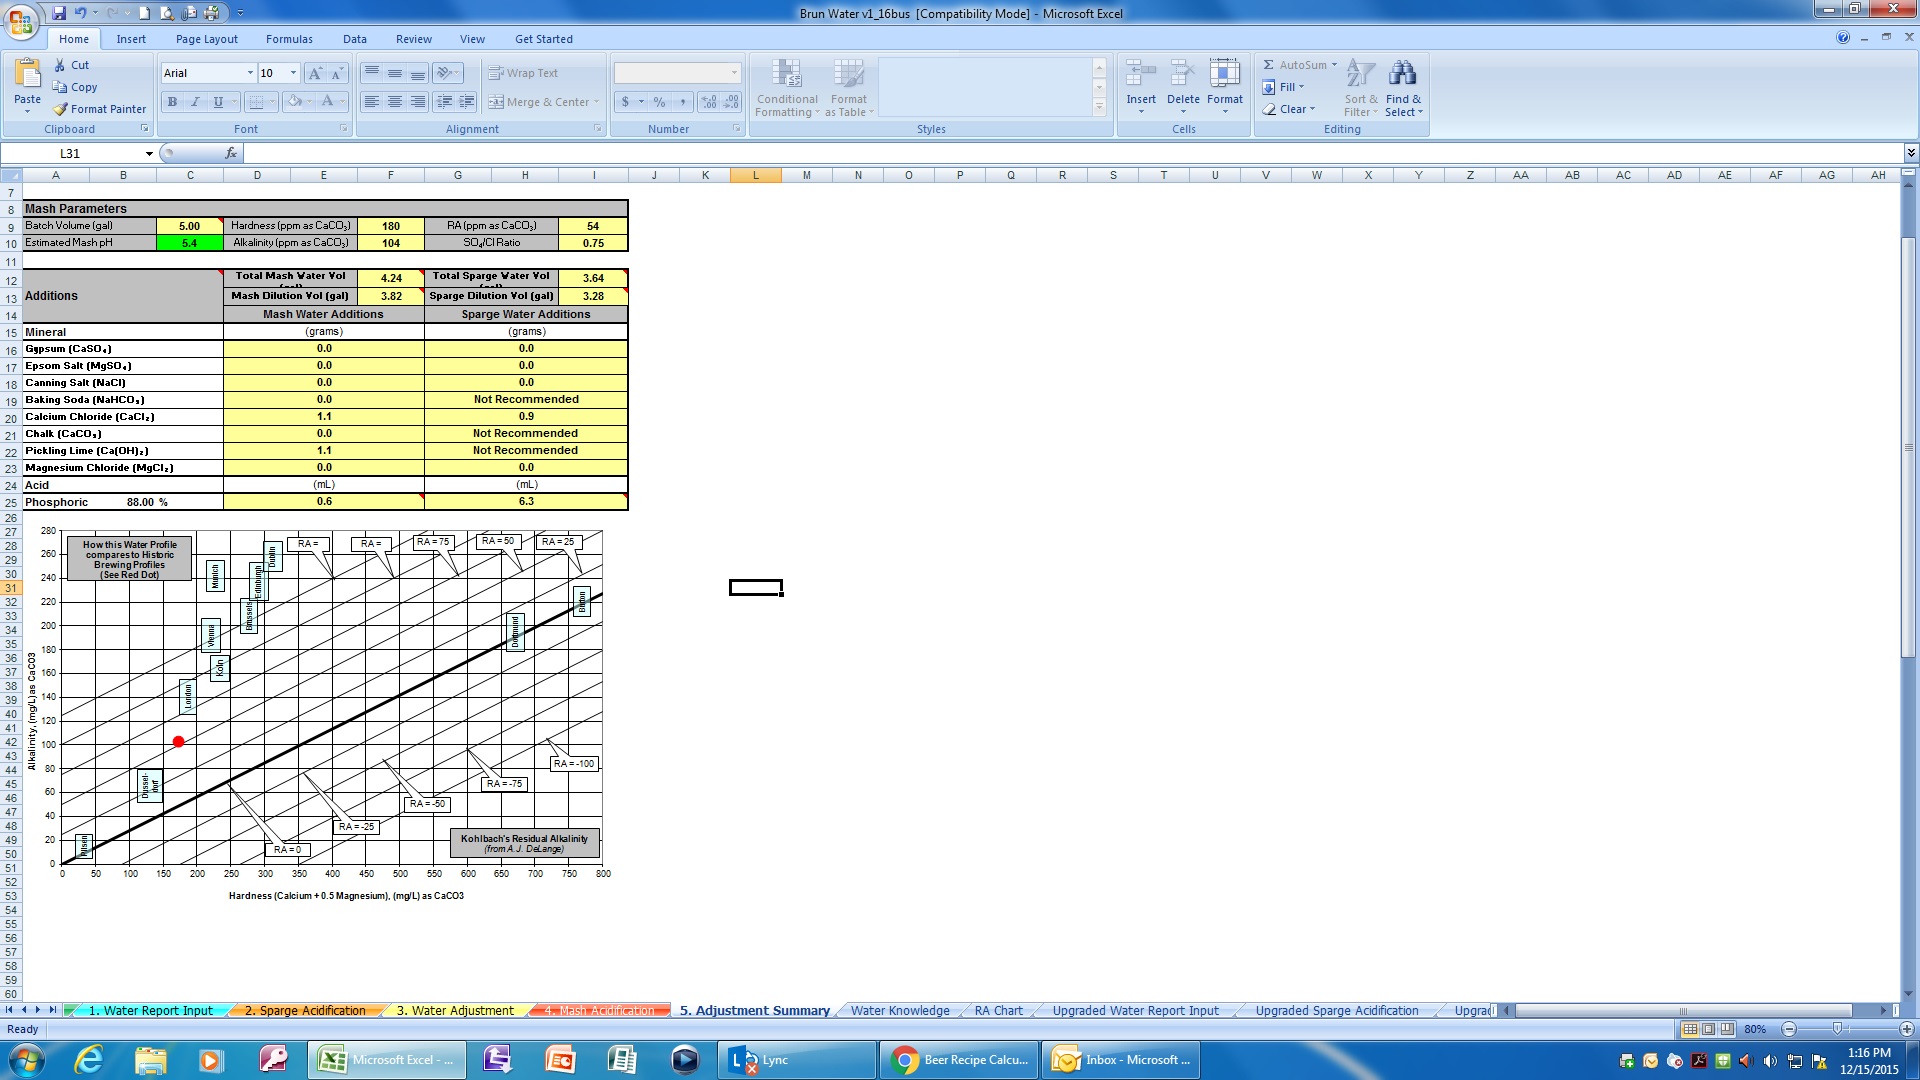Switch to Page Layout view in status bar

tap(1709, 1029)
